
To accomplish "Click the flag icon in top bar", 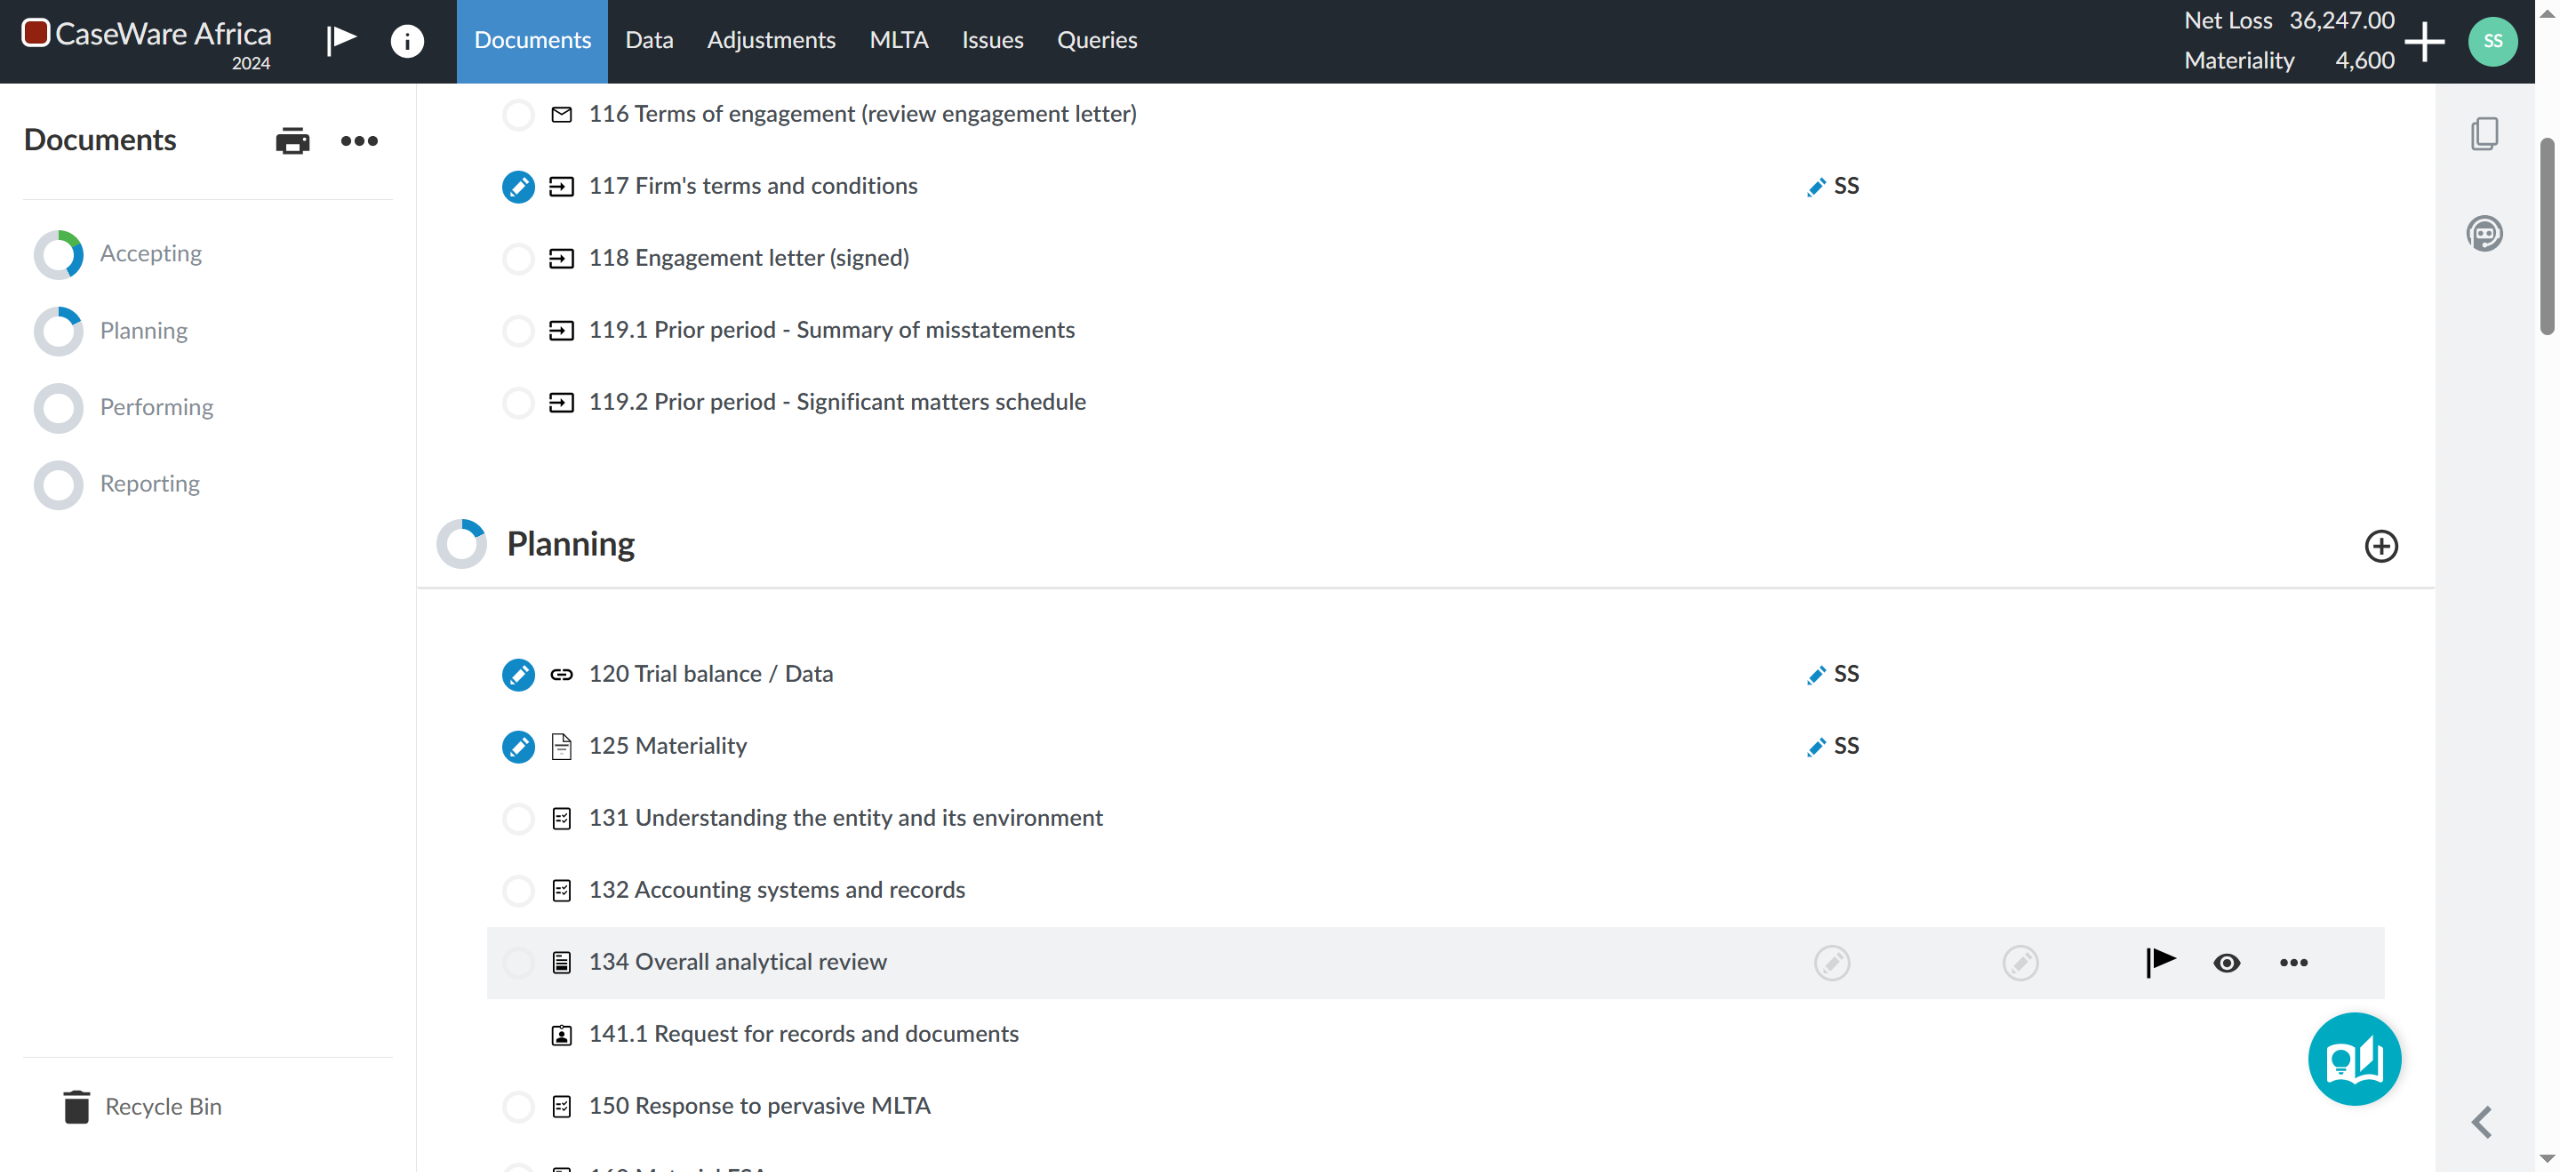I will [341, 40].
